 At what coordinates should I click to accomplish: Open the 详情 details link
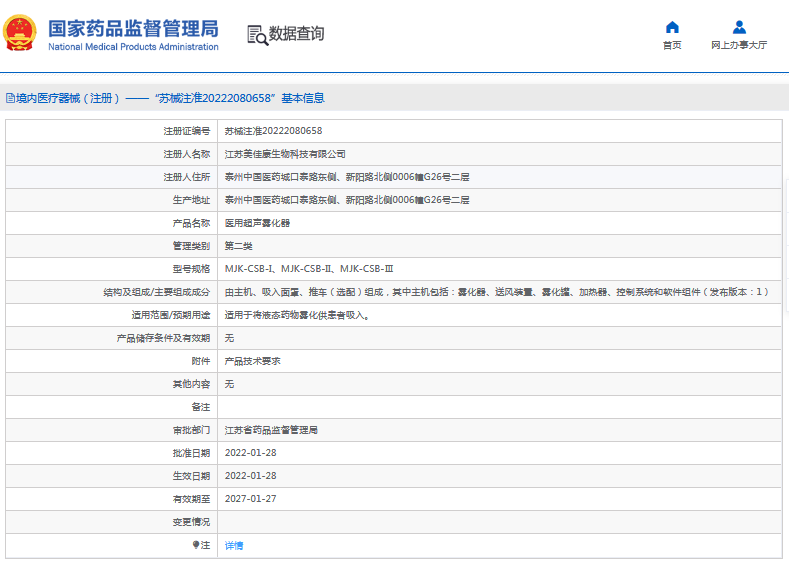(x=234, y=546)
